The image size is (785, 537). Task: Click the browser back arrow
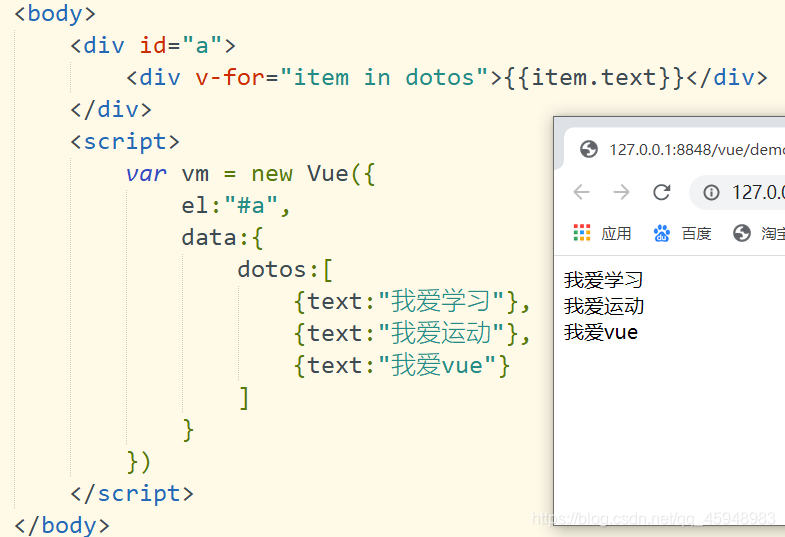click(x=581, y=192)
